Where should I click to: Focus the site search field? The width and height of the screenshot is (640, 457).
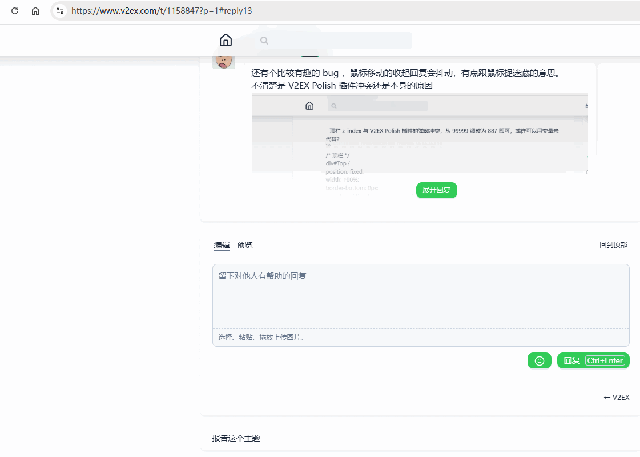click(340, 41)
